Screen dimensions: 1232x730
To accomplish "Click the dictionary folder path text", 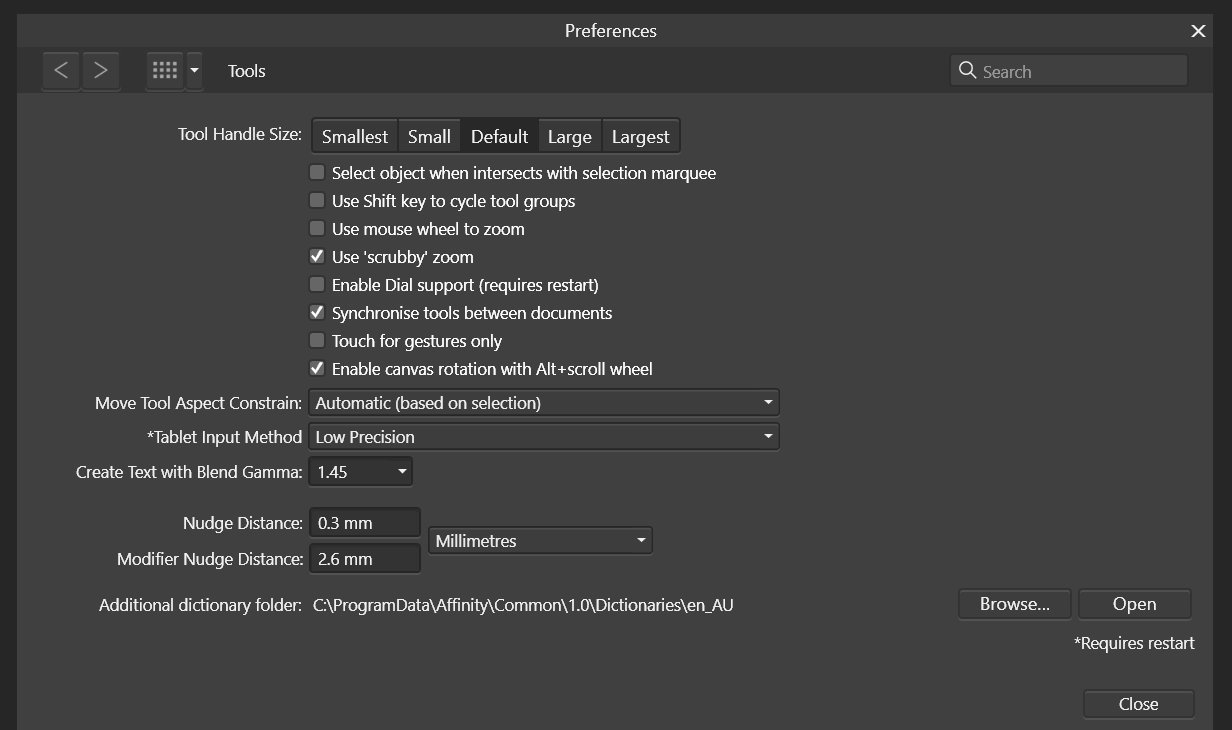I will pyautogui.click(x=523, y=605).
